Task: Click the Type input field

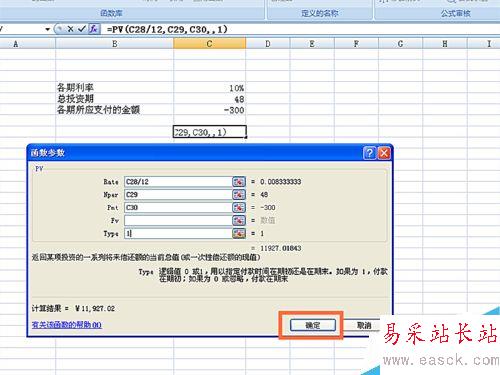Action: click(x=178, y=233)
